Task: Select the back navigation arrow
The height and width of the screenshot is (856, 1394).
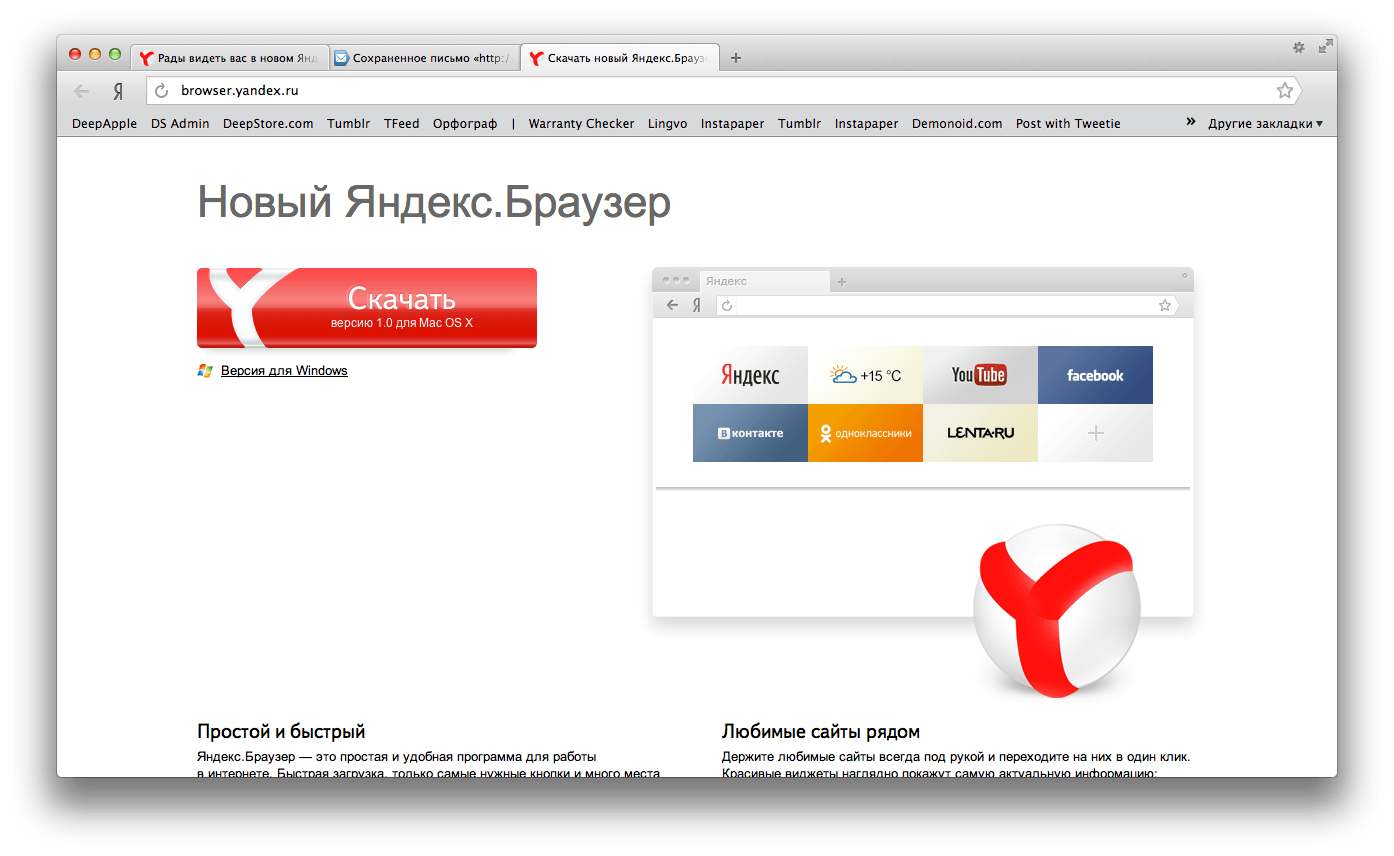Action: pyautogui.click(x=80, y=90)
